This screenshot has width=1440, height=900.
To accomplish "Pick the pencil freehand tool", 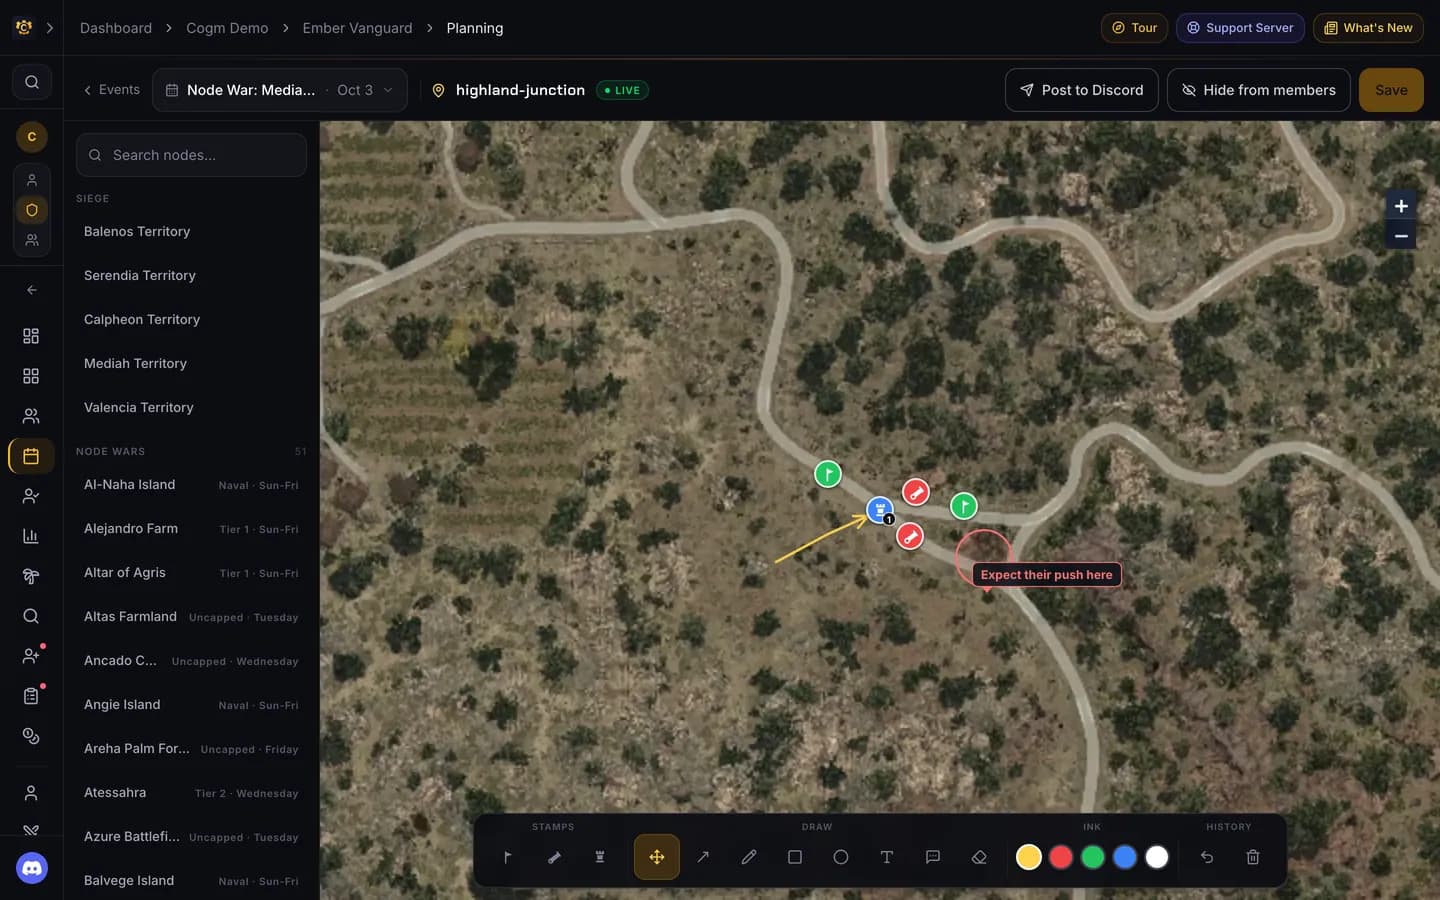I will pyautogui.click(x=749, y=857).
